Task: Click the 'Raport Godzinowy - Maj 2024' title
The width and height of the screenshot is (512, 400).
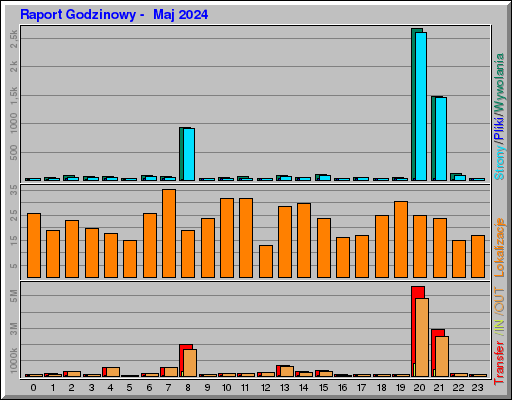Action: coord(114,15)
